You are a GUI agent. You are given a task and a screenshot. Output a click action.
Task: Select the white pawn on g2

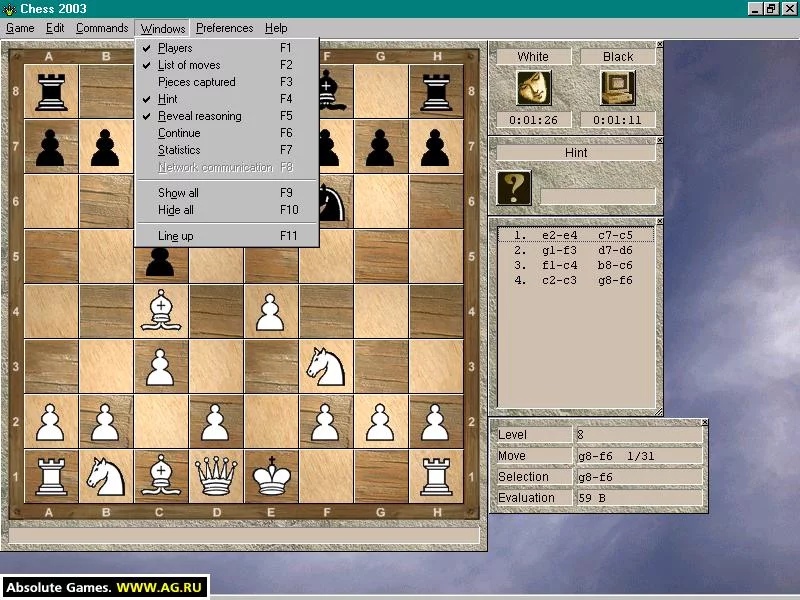380,422
